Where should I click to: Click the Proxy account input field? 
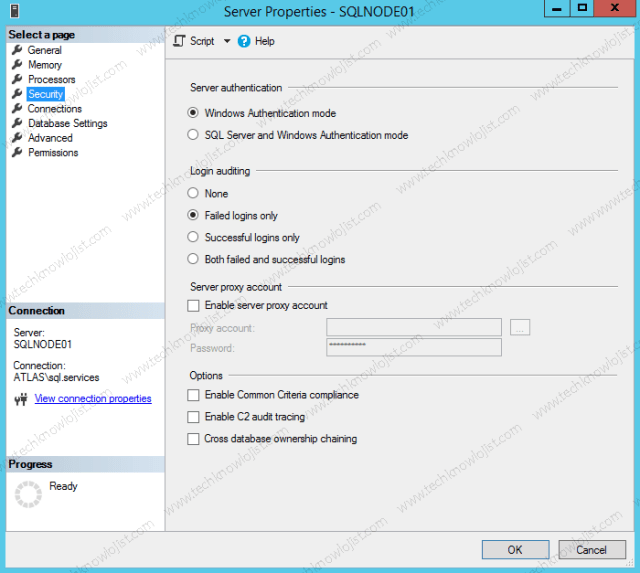(414, 327)
